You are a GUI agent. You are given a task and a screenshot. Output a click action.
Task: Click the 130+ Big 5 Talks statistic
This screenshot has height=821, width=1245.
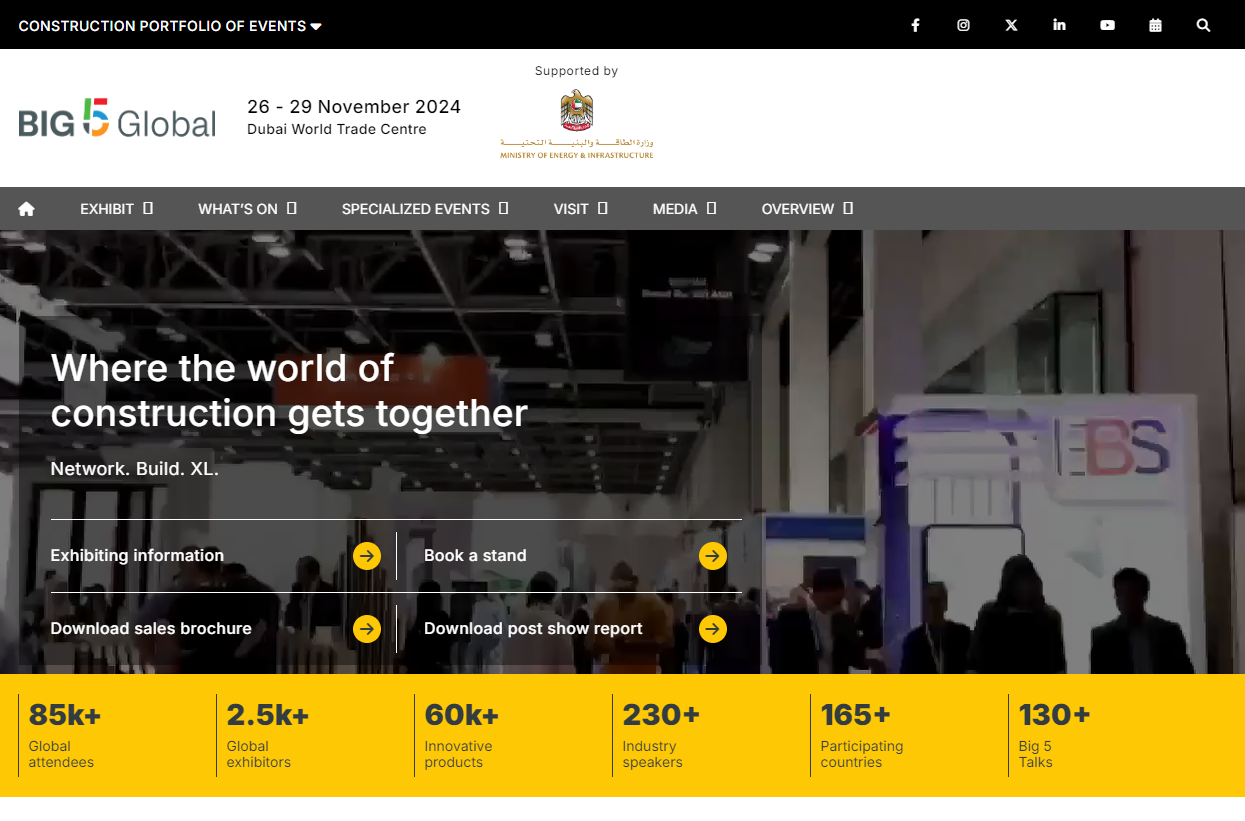(1054, 735)
